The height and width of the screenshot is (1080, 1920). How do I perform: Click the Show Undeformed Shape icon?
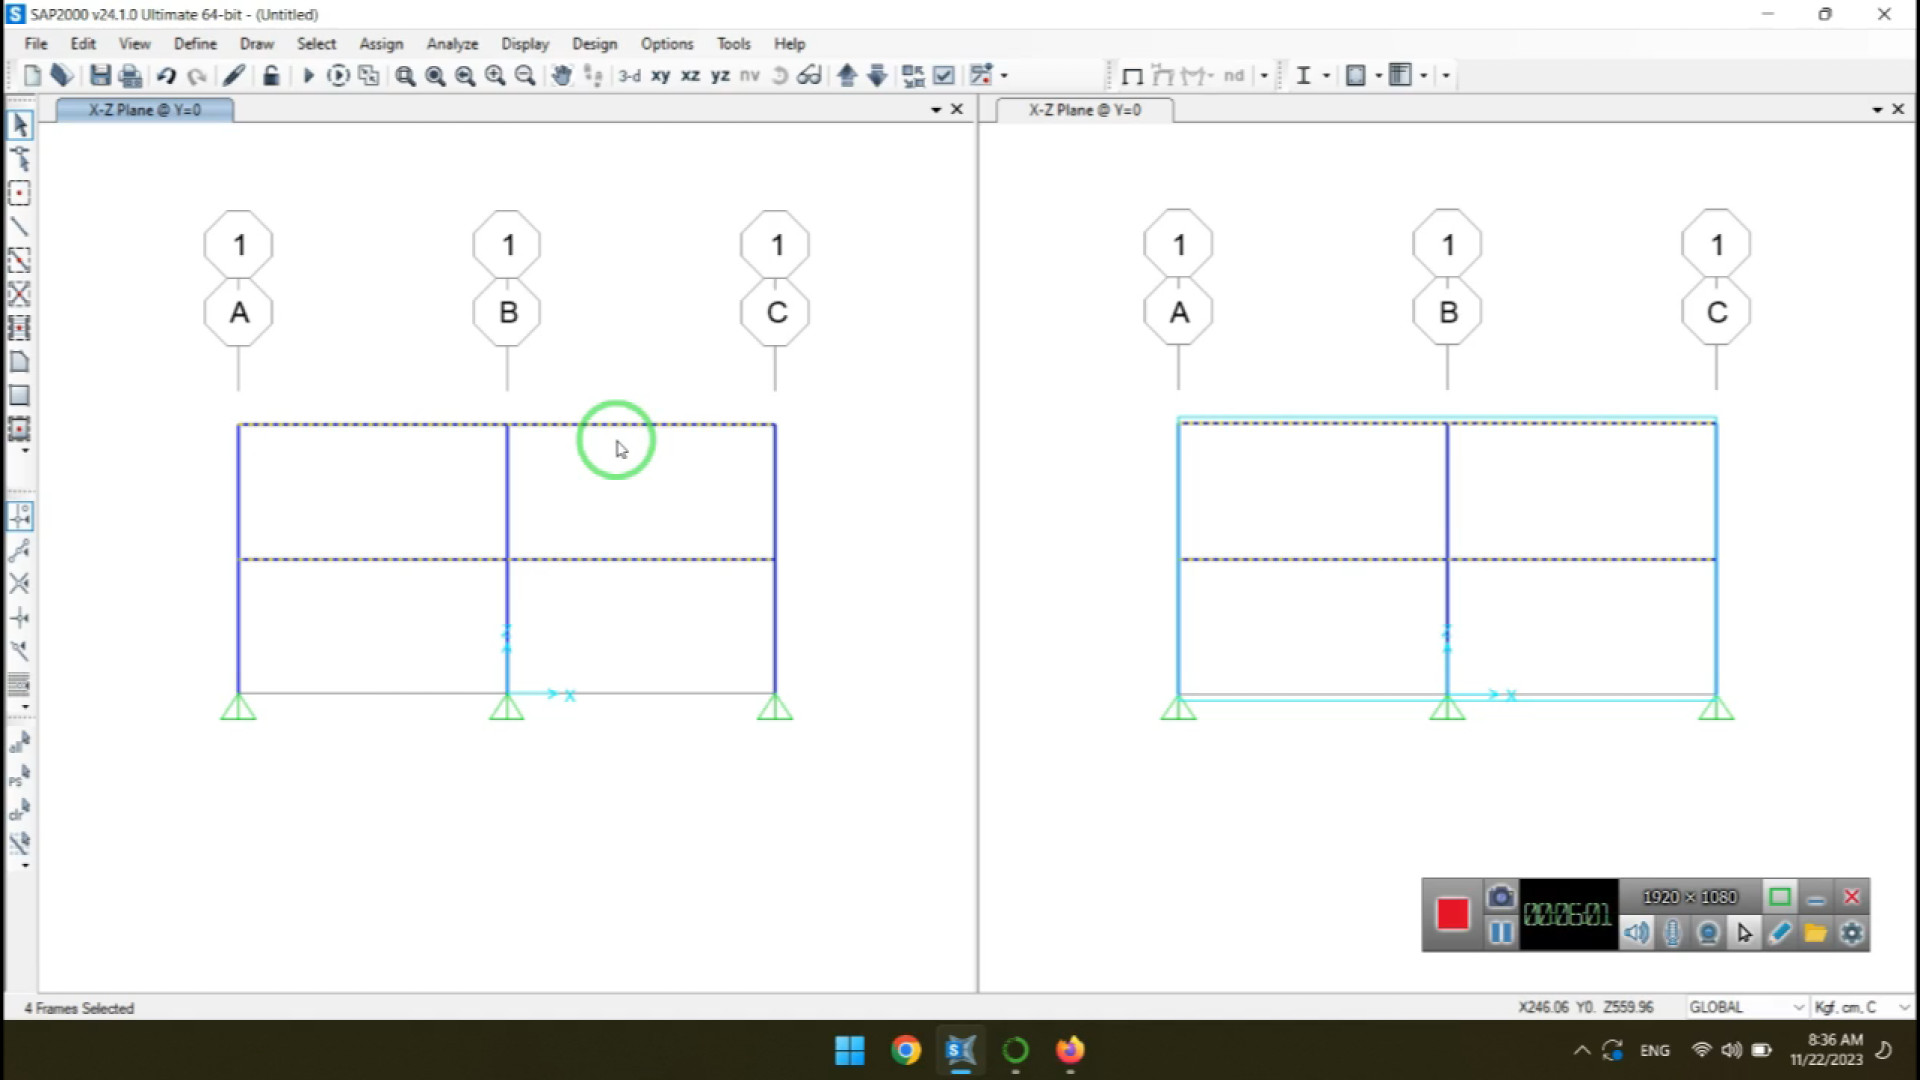coord(1132,76)
